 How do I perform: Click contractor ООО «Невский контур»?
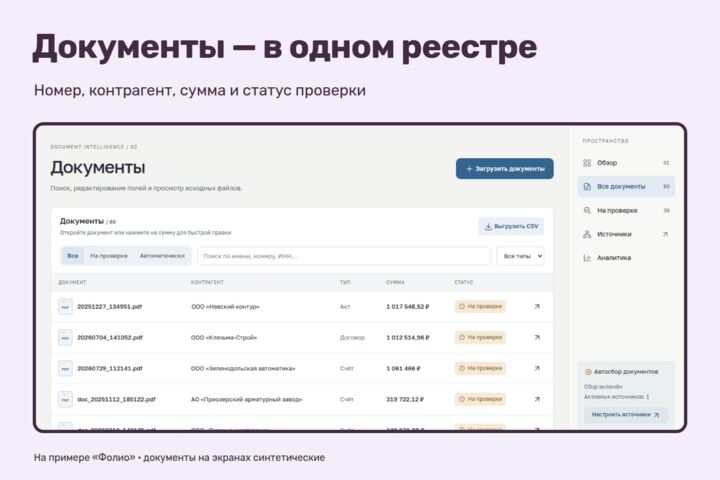tap(225, 306)
